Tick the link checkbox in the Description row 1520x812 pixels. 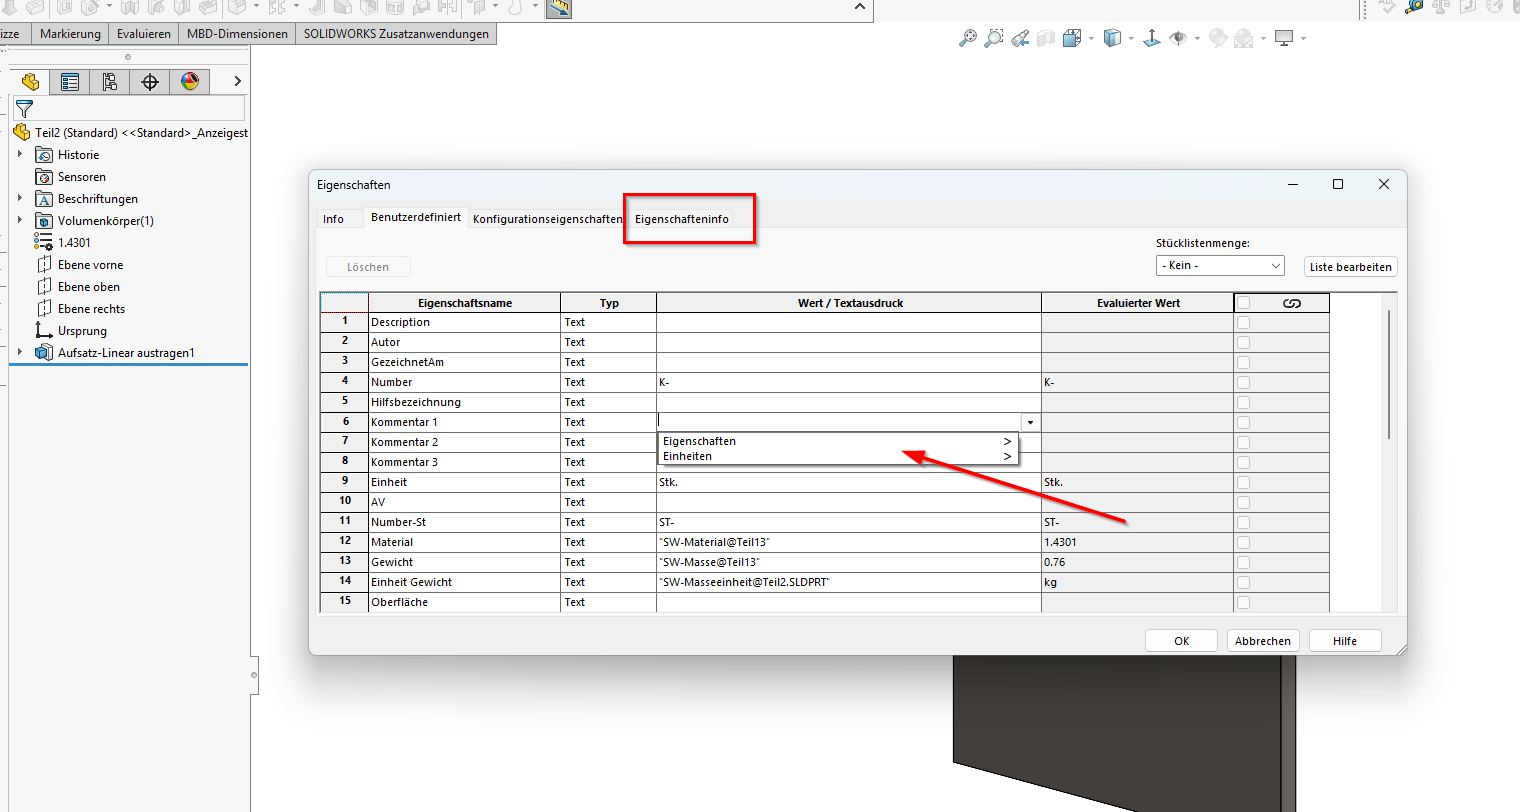coord(1243,322)
